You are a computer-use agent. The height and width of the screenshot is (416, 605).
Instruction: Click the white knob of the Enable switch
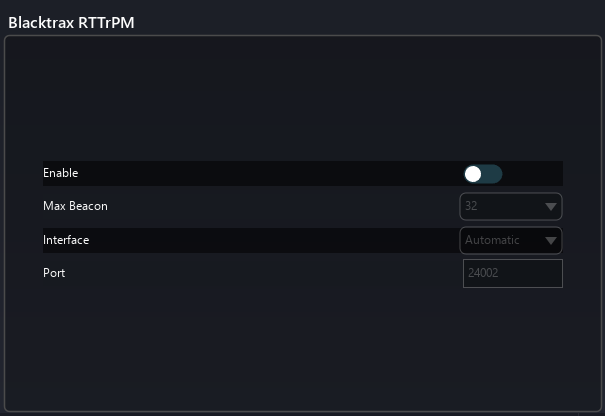click(x=473, y=174)
